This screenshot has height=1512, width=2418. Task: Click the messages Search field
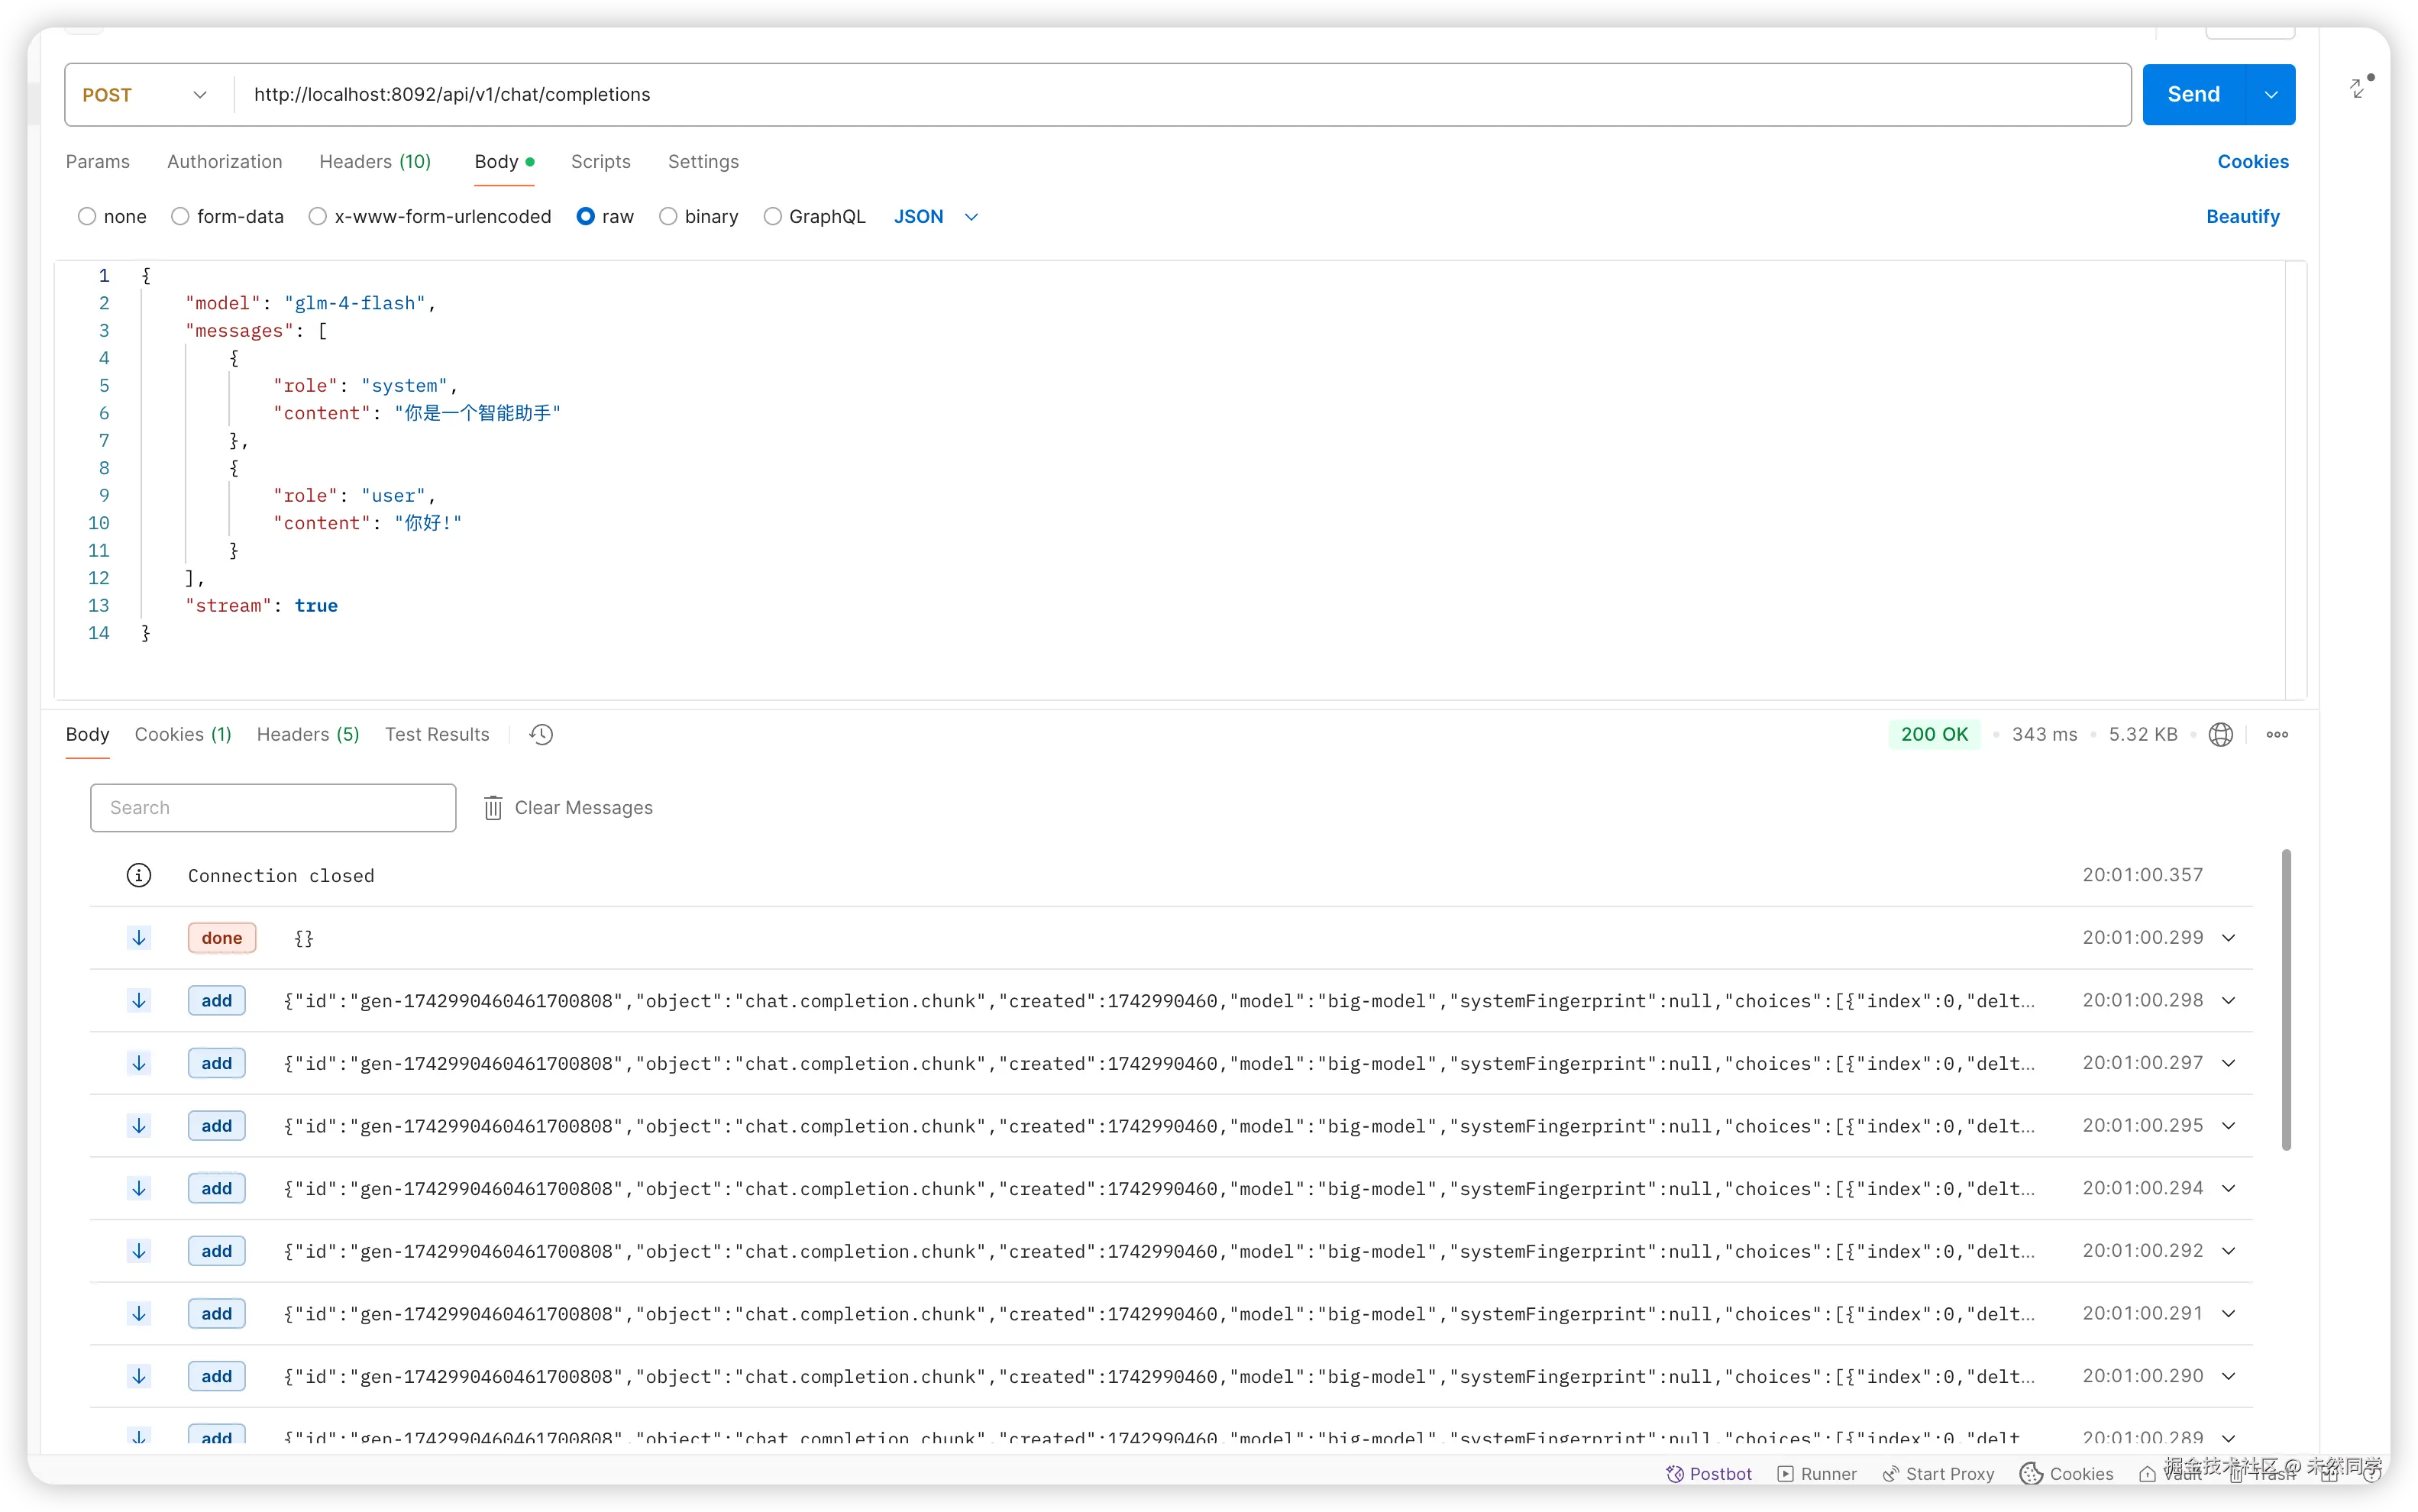(x=273, y=808)
